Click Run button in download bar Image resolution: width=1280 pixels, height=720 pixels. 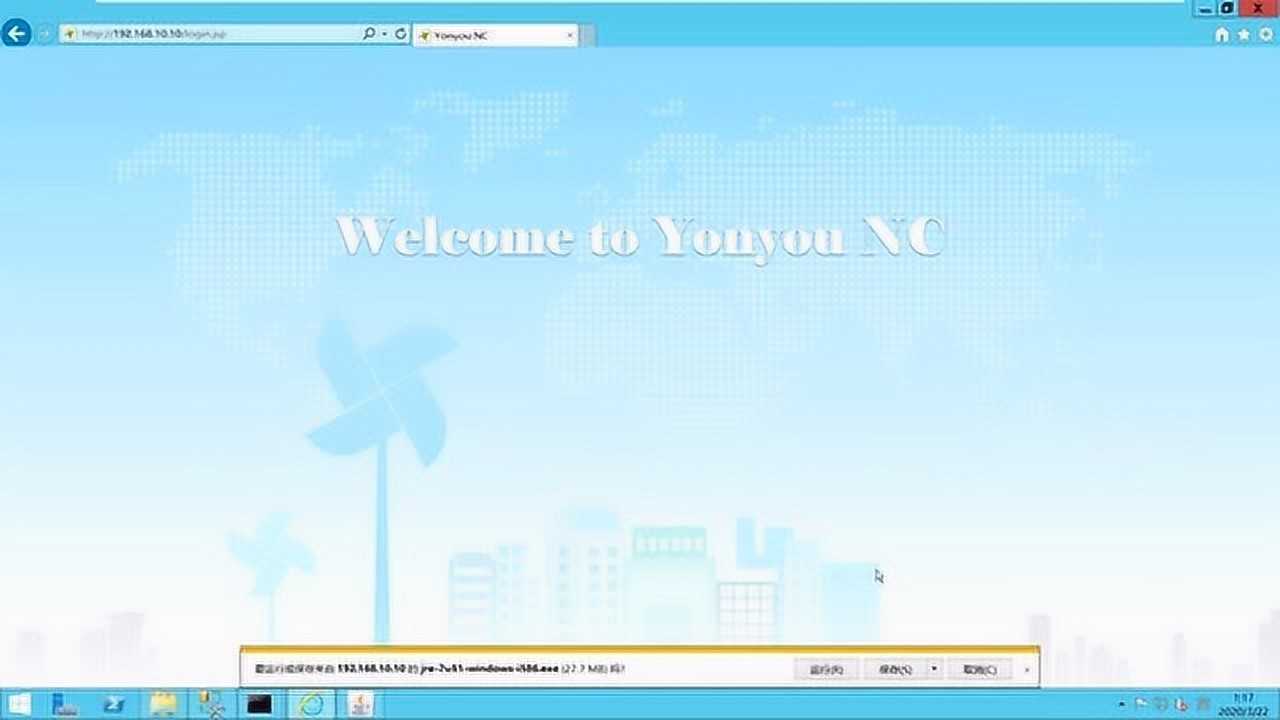tap(826, 669)
